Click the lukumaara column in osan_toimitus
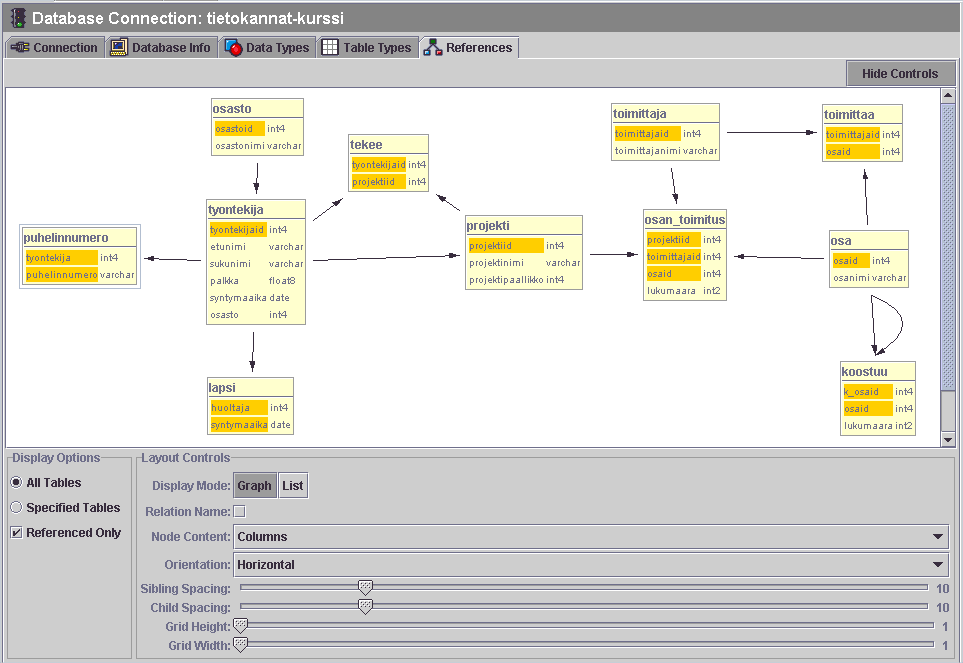The height and width of the screenshot is (663, 963). [x=671, y=291]
